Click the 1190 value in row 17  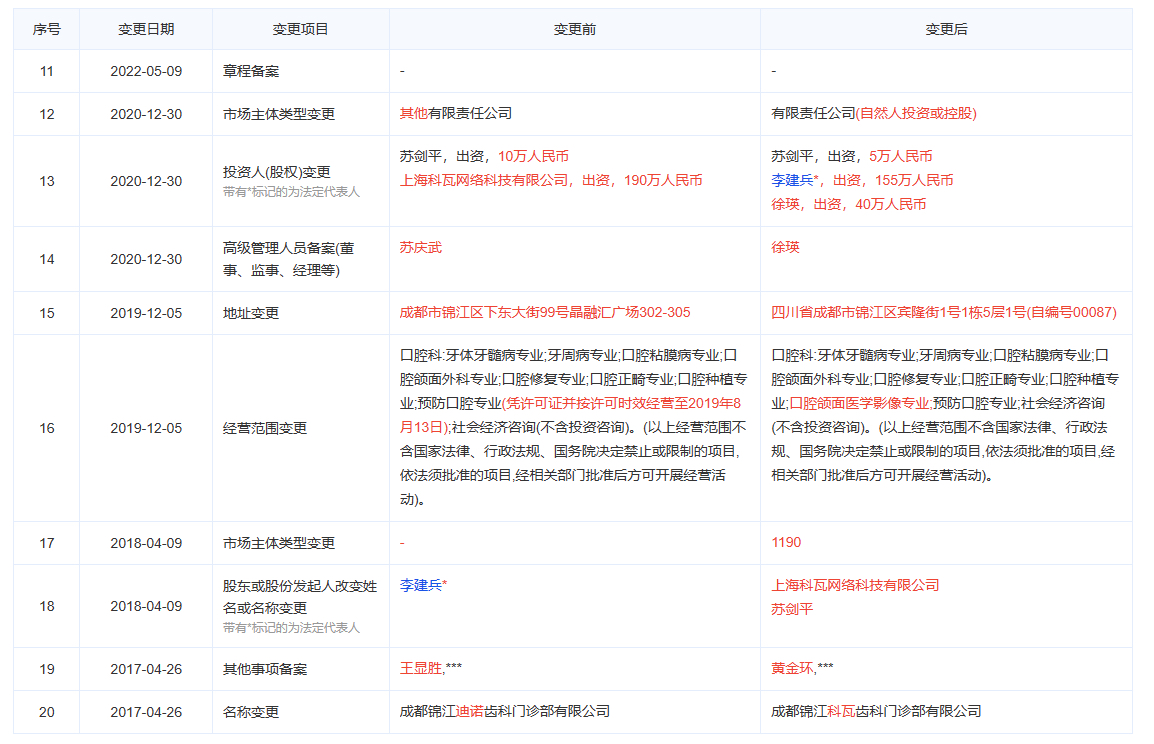coord(786,543)
